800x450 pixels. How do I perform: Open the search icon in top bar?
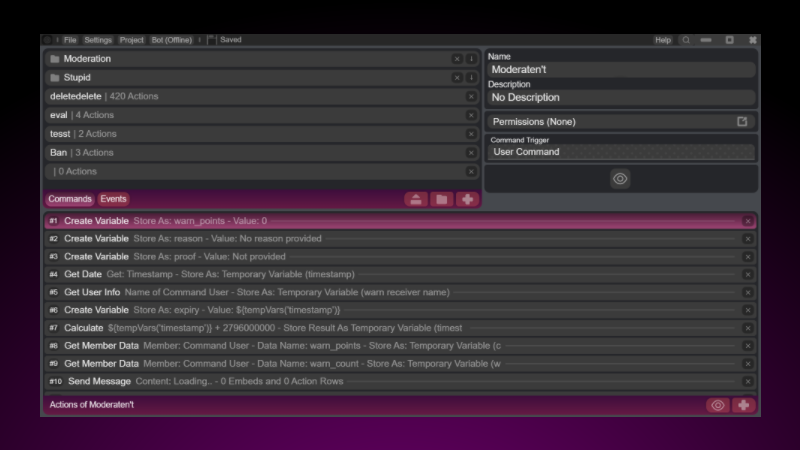(x=686, y=40)
